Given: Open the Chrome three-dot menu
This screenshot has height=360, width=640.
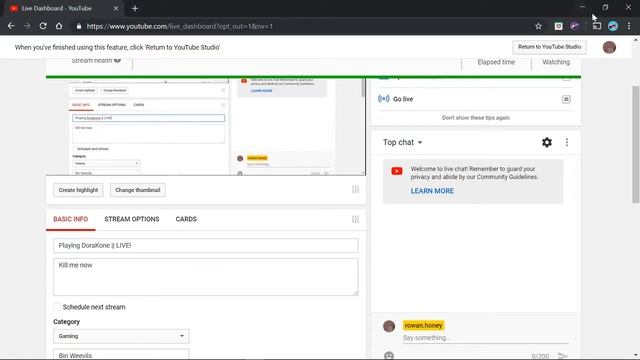Looking at the screenshot, I should point(629,26).
